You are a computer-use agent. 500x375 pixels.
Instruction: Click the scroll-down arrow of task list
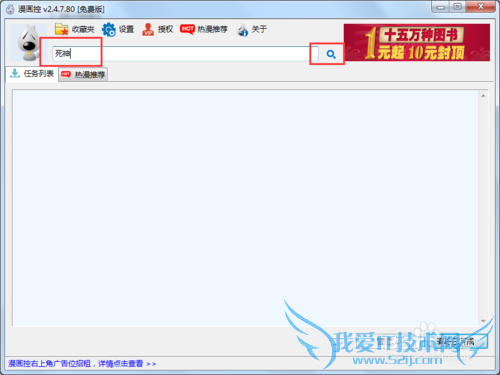point(483,321)
